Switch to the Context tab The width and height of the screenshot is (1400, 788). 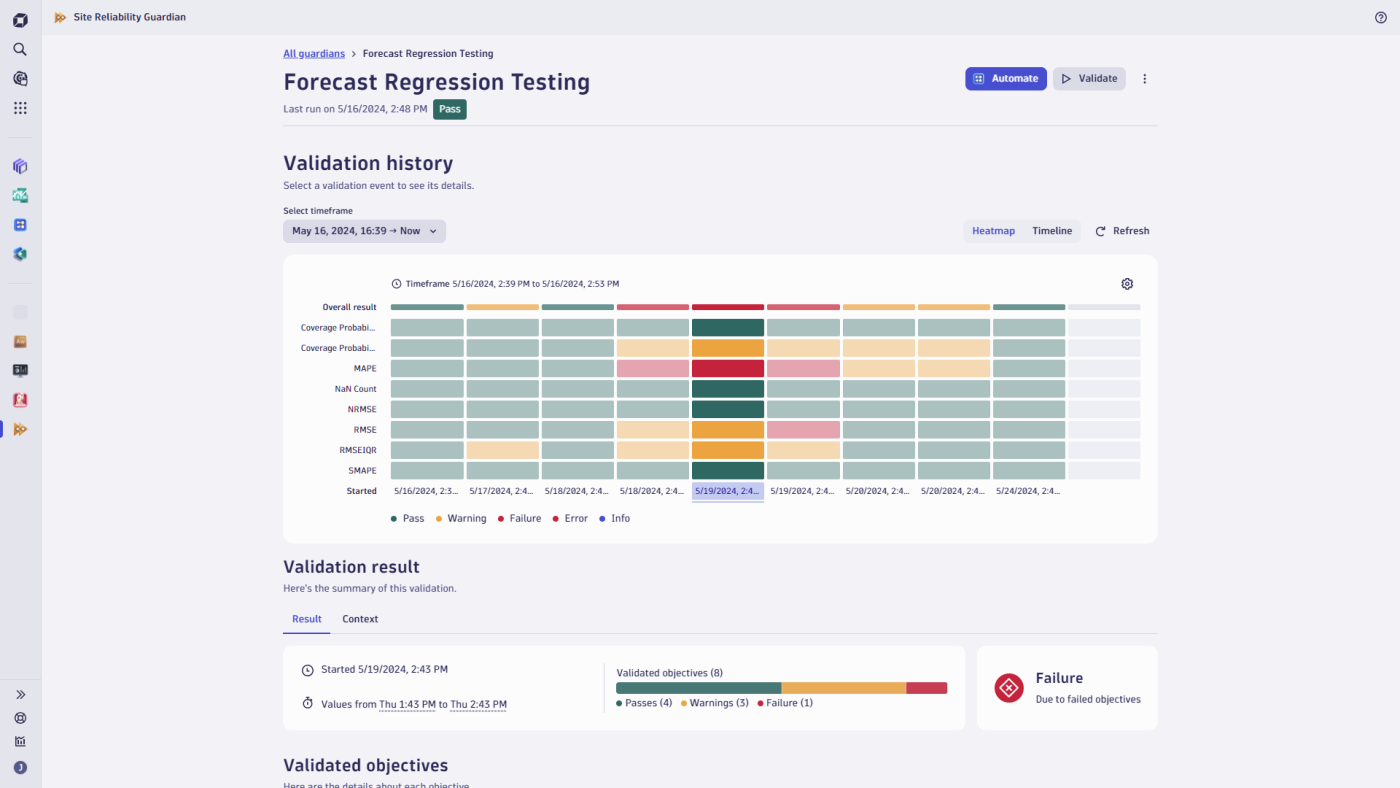pyautogui.click(x=360, y=619)
